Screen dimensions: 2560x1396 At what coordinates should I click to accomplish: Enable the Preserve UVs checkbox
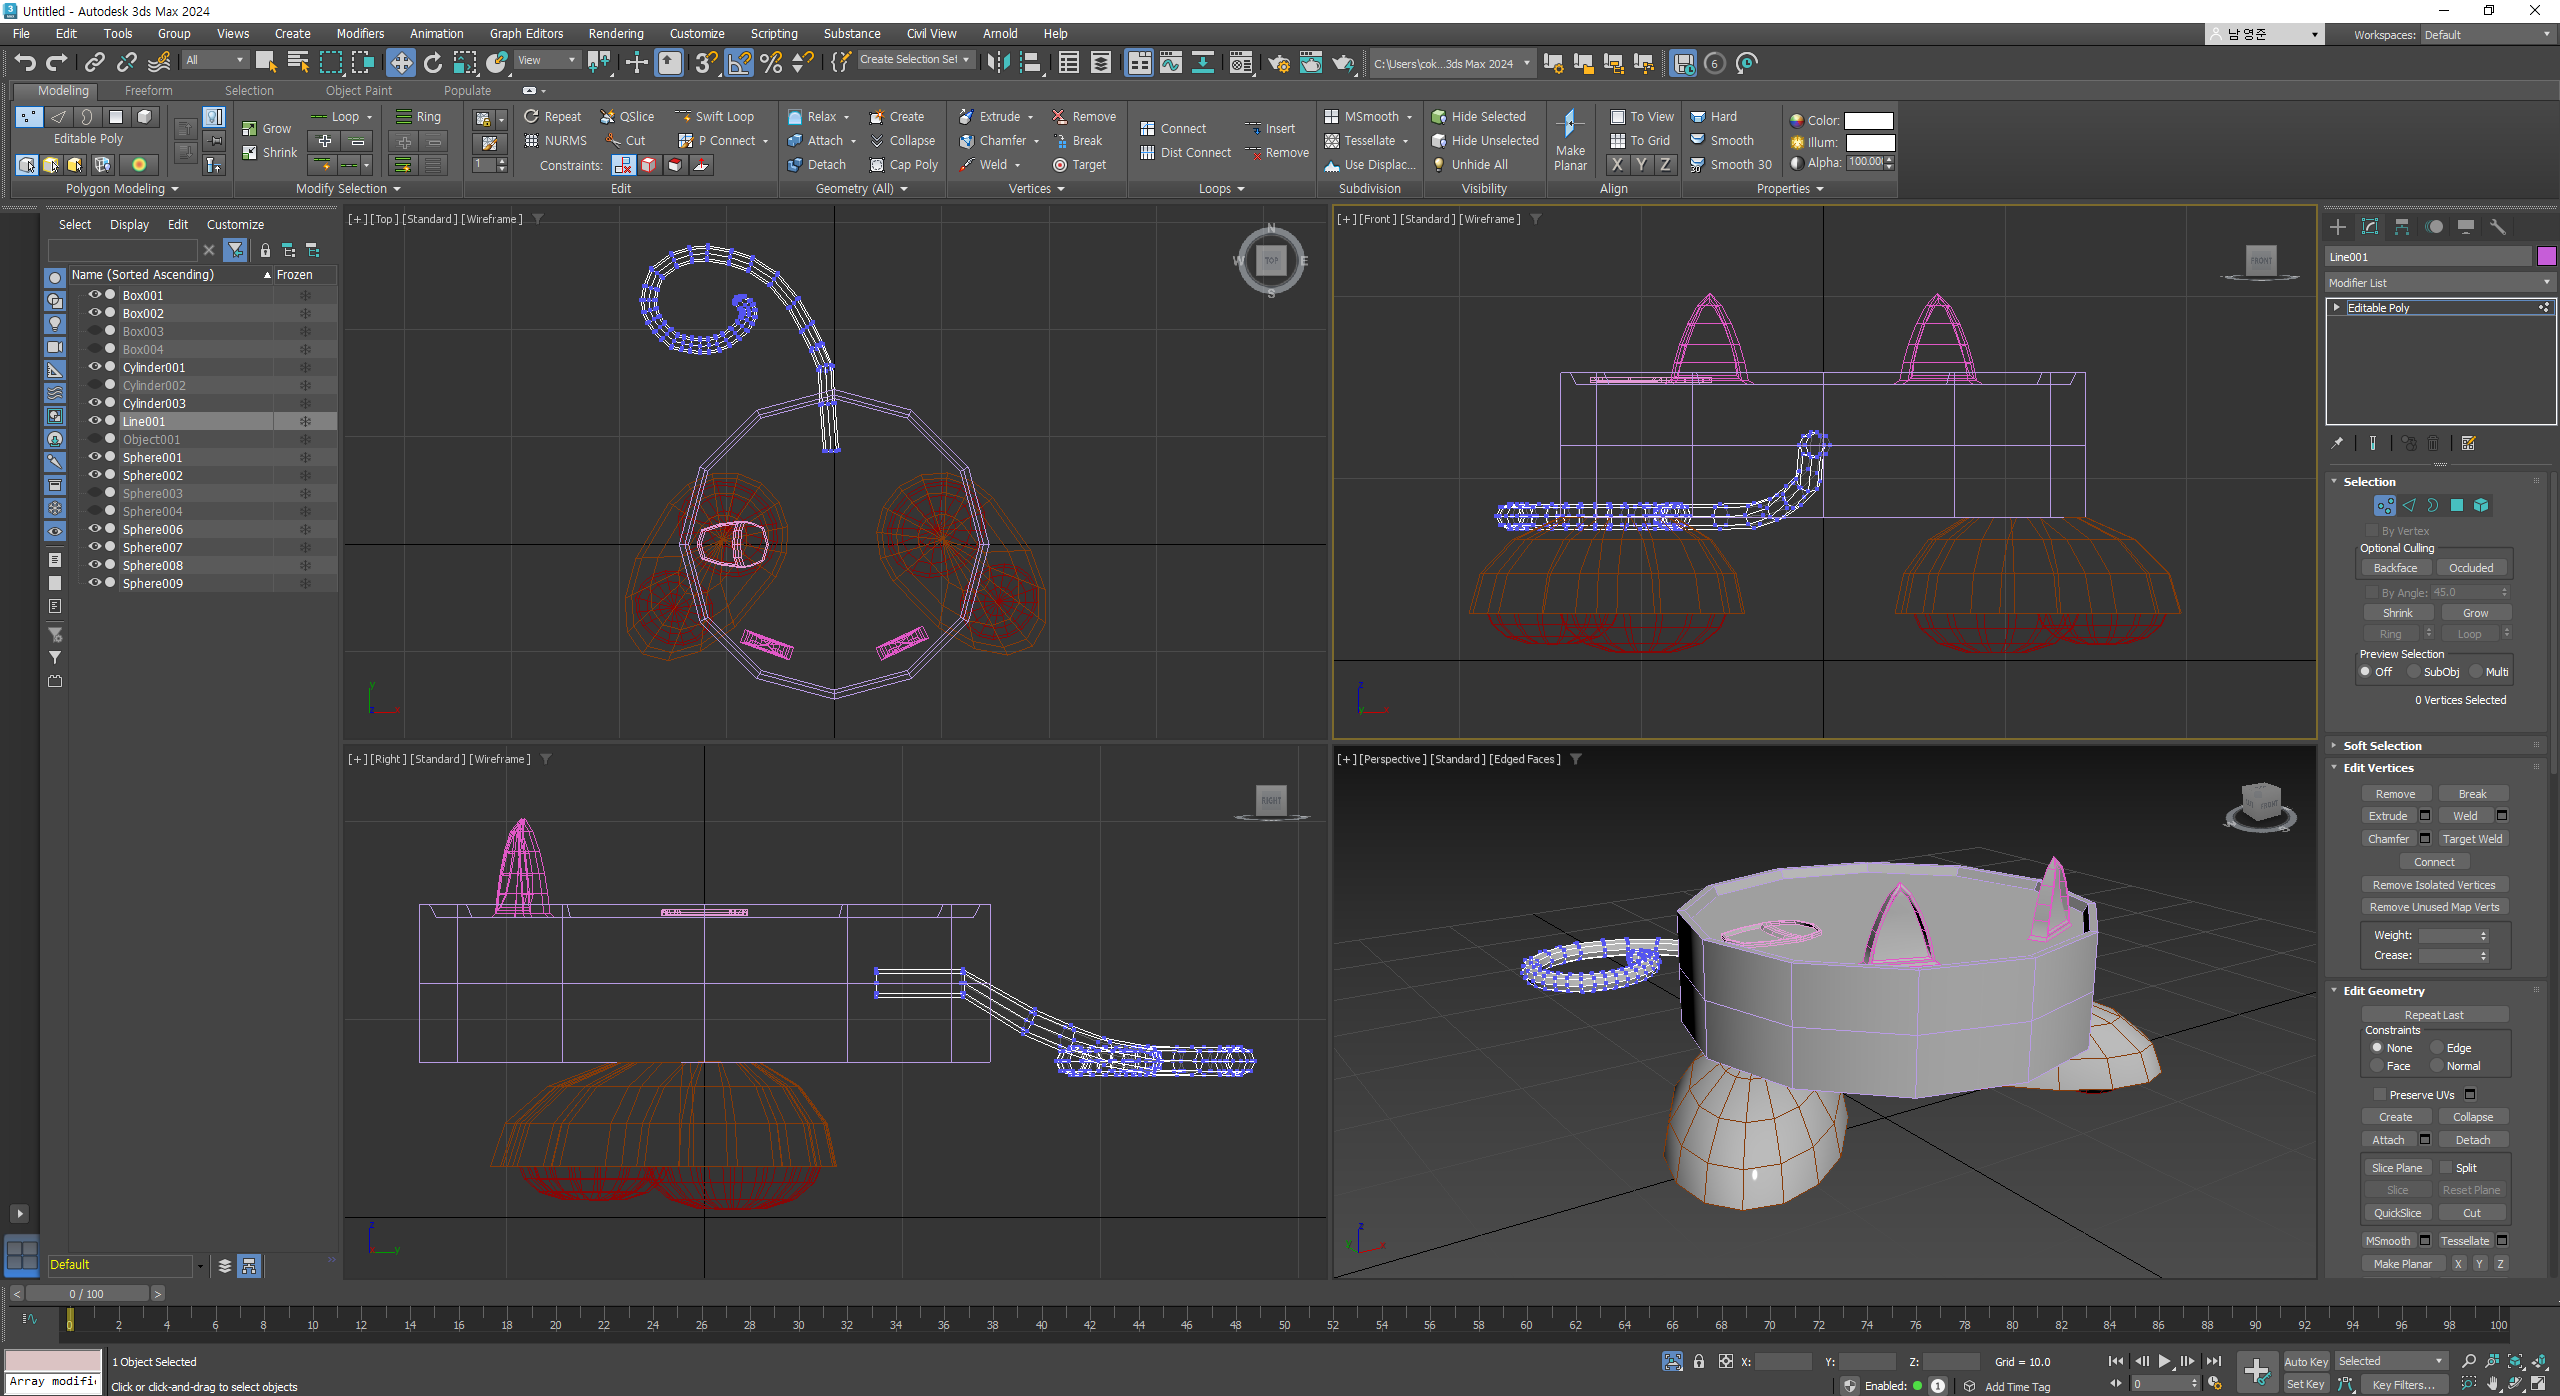coord(2380,1095)
